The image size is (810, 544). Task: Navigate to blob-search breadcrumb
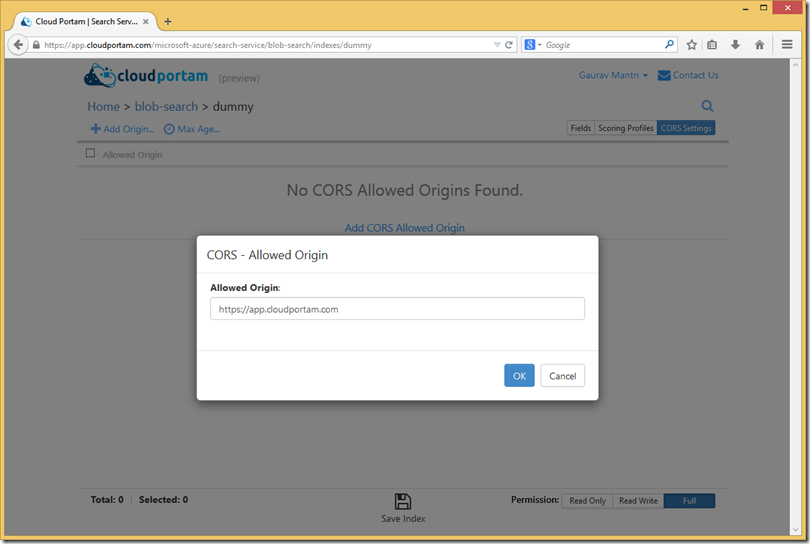166,106
